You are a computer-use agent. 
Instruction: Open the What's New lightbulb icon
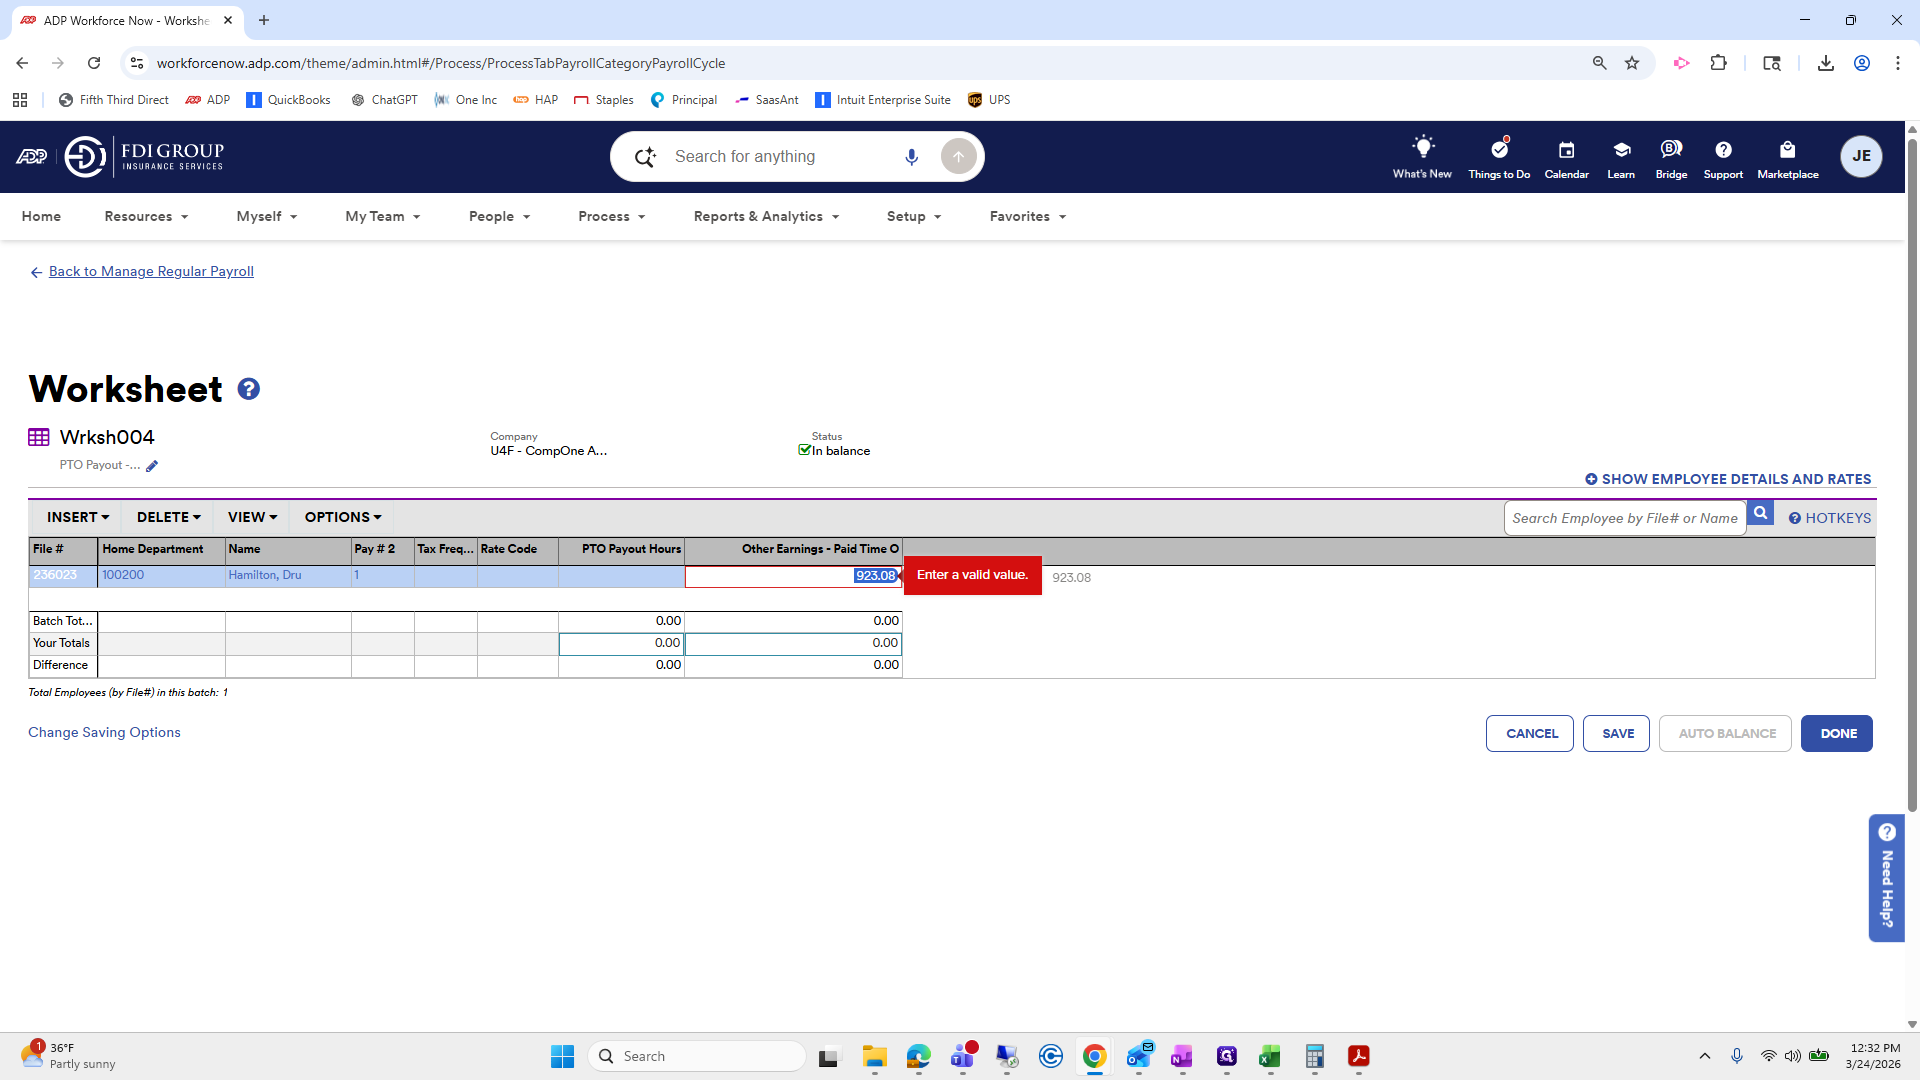(x=1422, y=148)
